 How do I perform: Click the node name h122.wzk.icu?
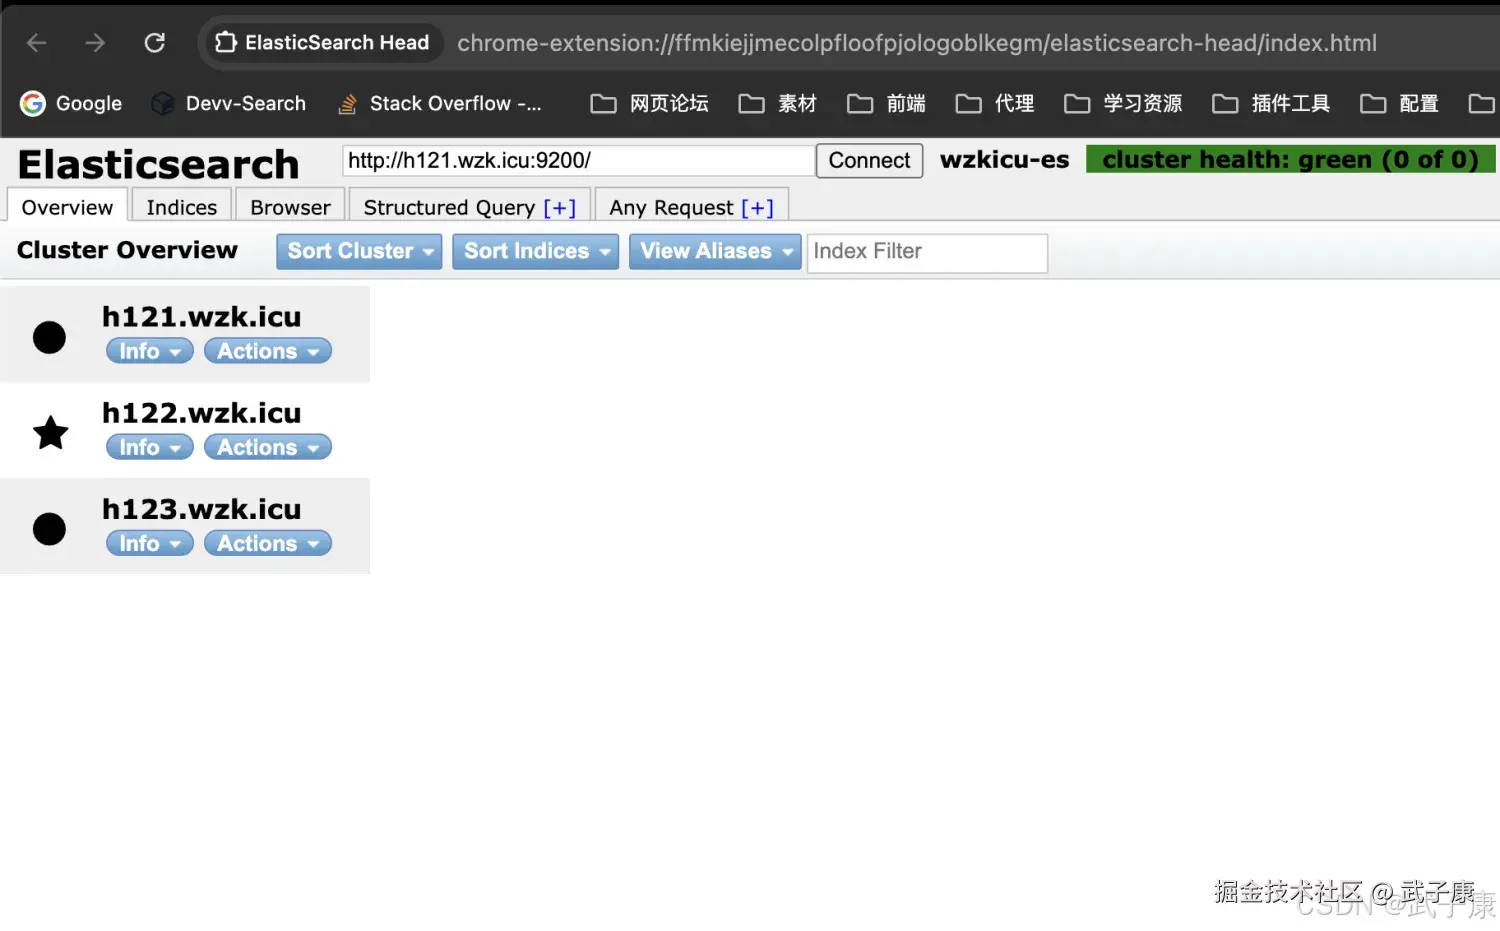tap(201, 413)
